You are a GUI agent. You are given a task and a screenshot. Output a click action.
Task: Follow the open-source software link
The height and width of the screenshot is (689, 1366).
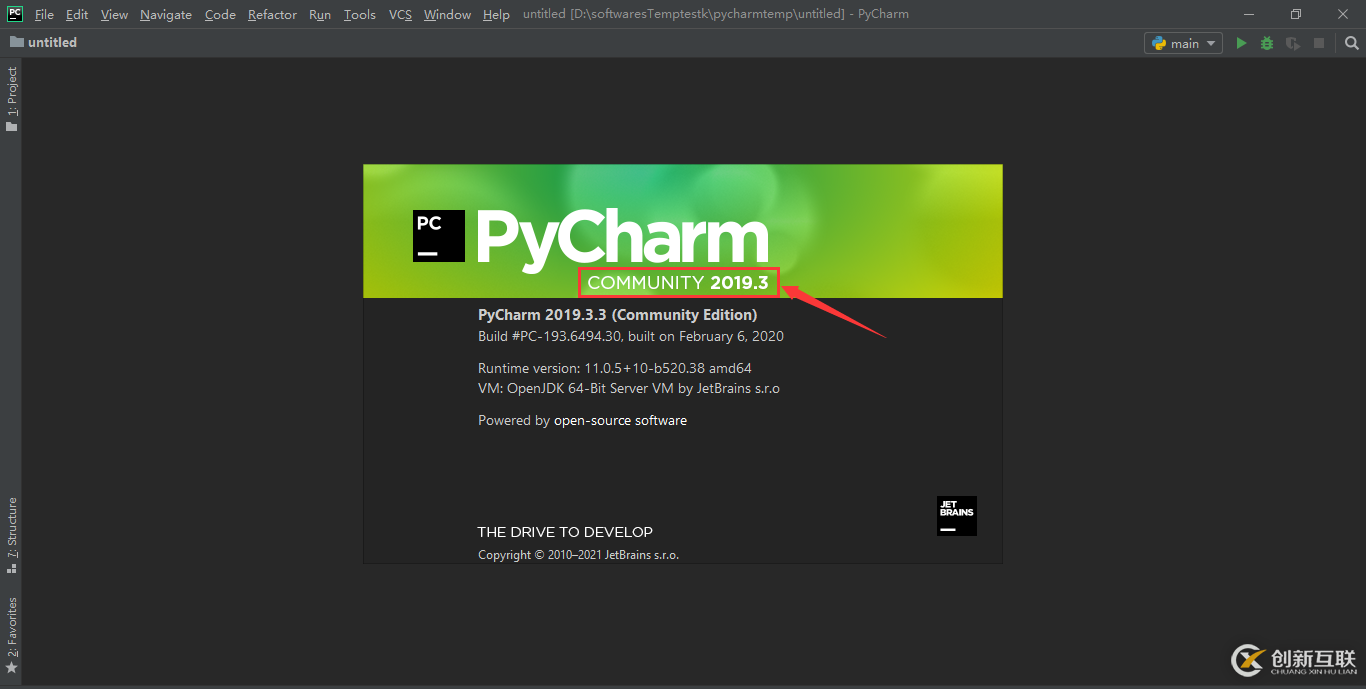620,420
